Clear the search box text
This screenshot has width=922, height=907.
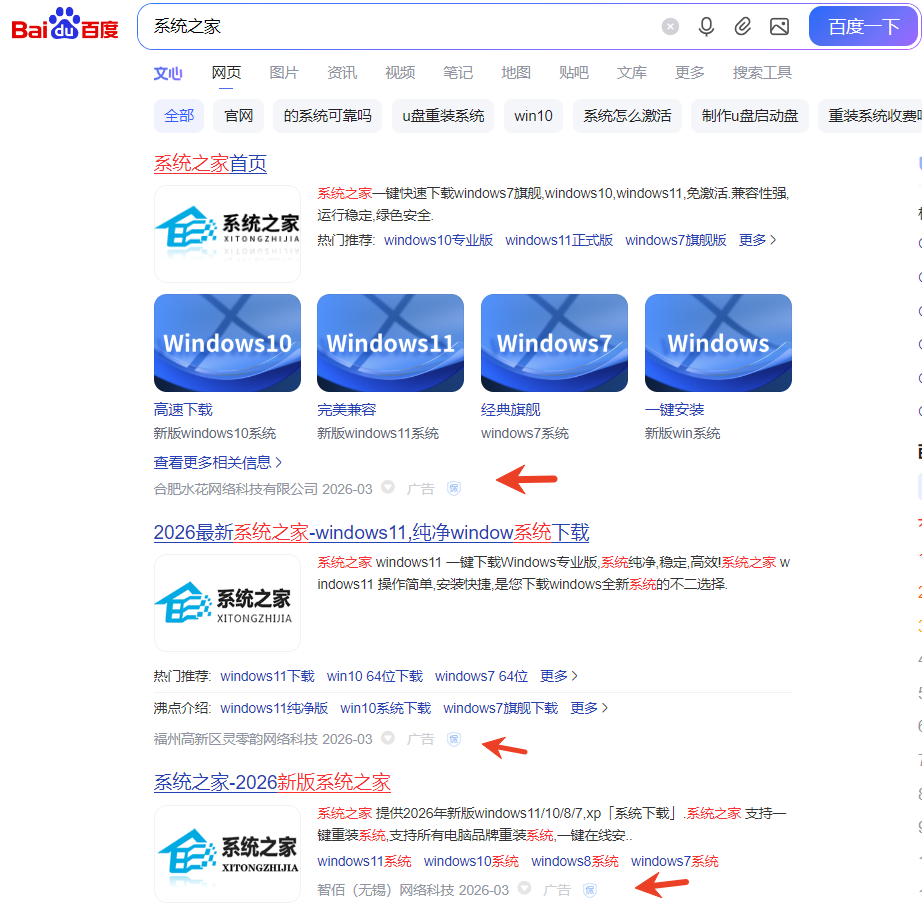pos(670,26)
